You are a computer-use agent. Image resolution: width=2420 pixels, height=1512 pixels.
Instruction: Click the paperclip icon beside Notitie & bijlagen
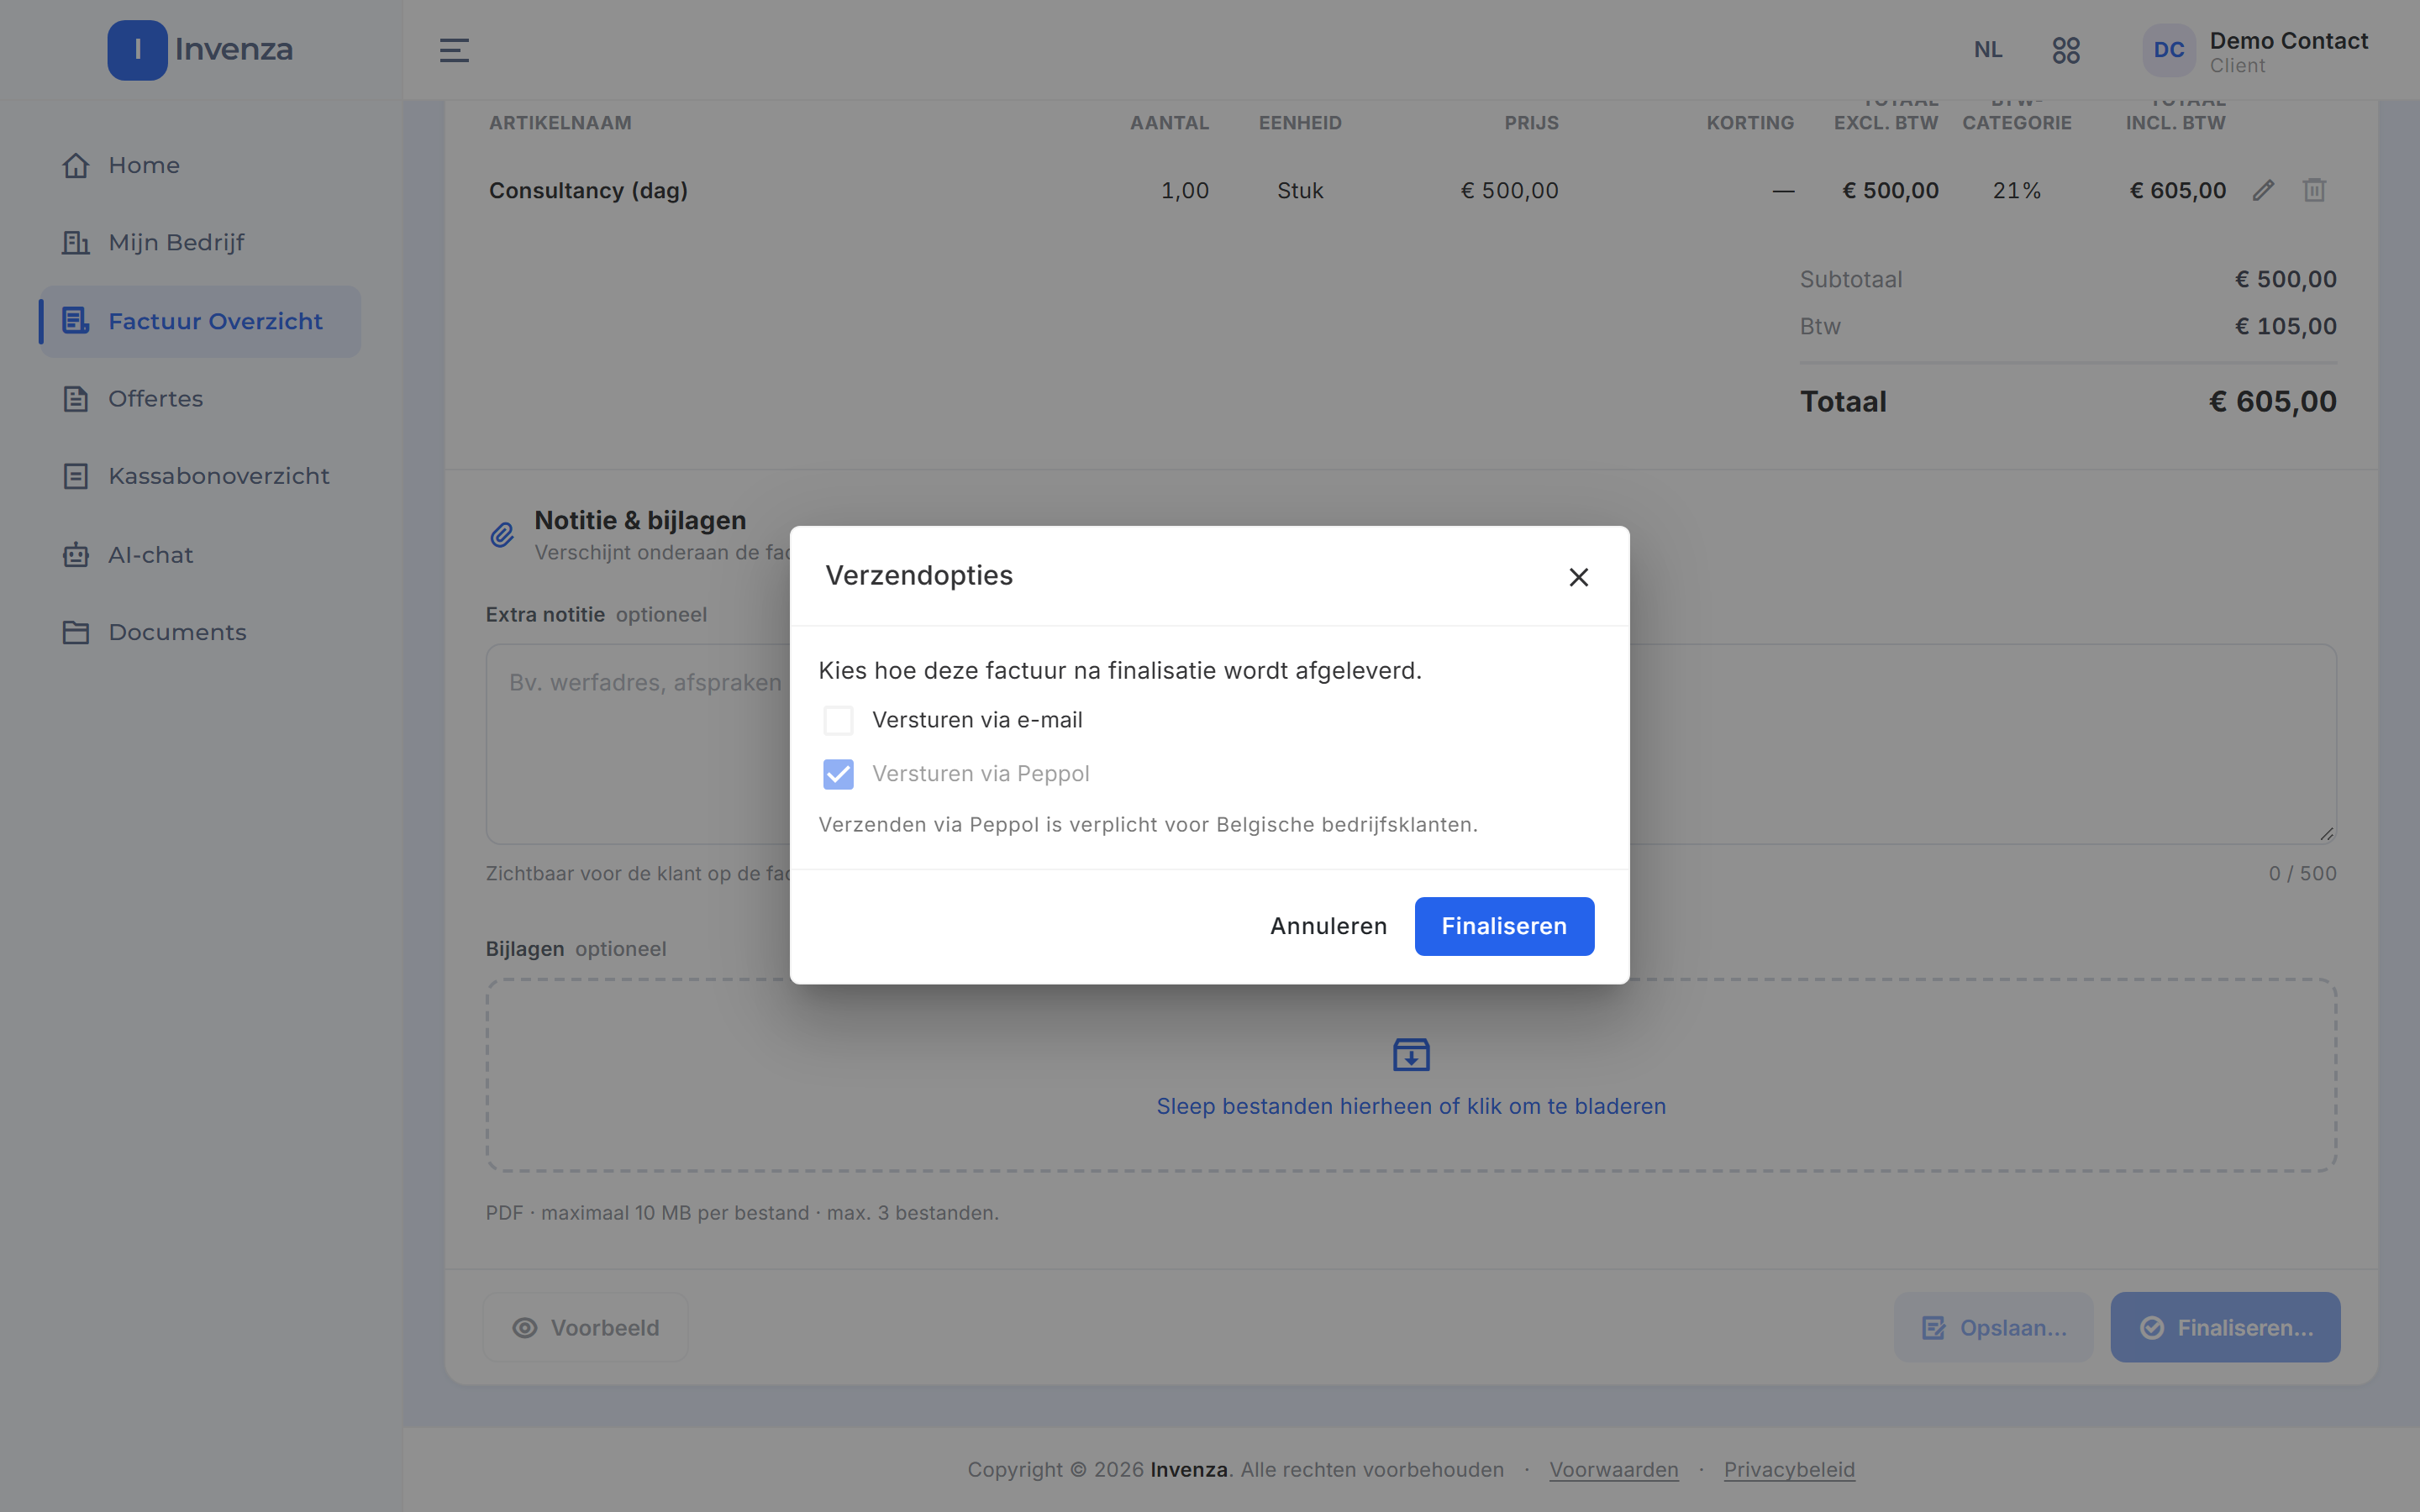tap(502, 535)
